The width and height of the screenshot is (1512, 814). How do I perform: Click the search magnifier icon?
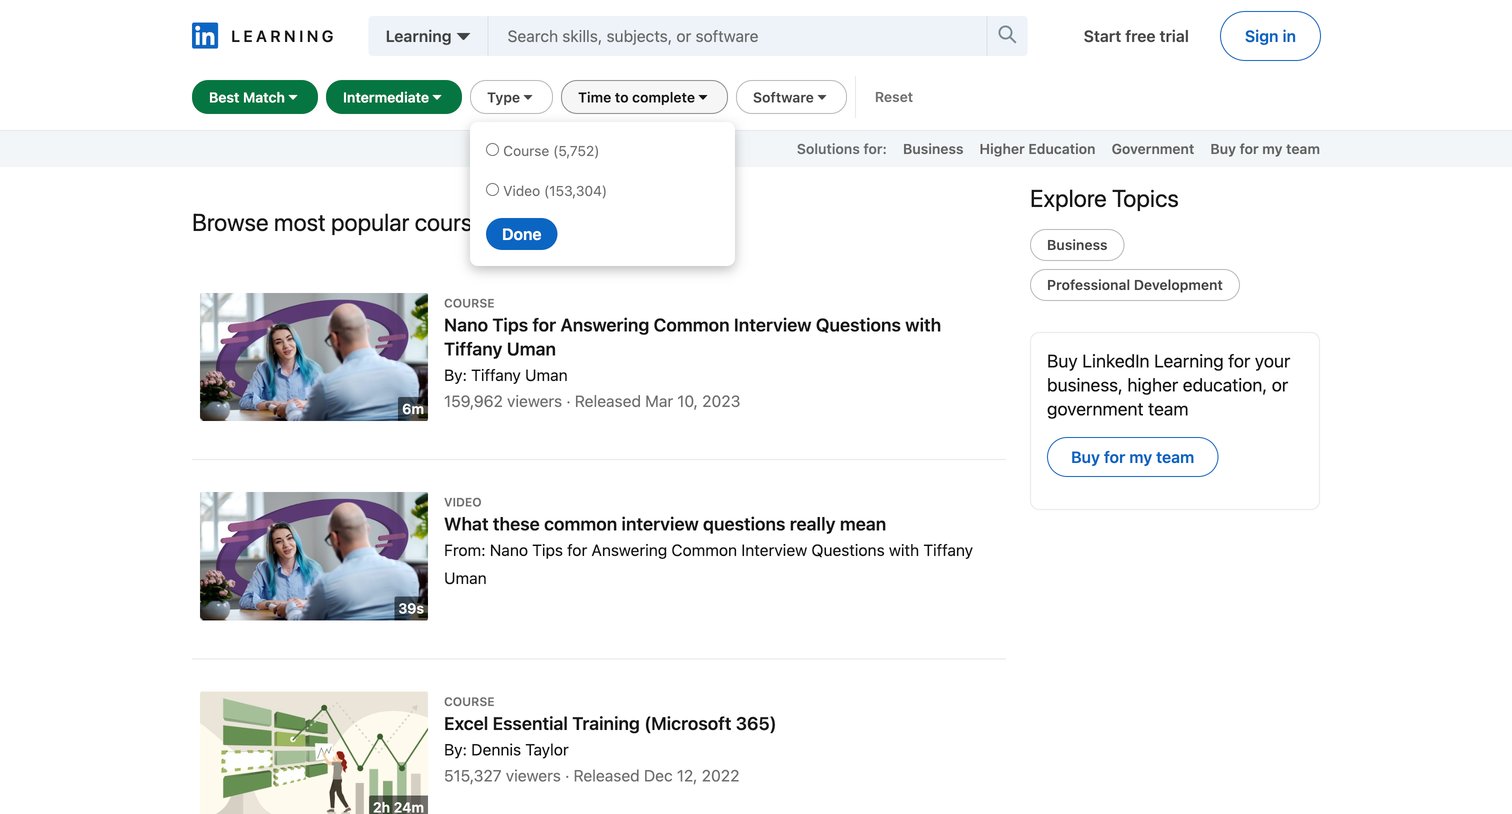click(1007, 36)
